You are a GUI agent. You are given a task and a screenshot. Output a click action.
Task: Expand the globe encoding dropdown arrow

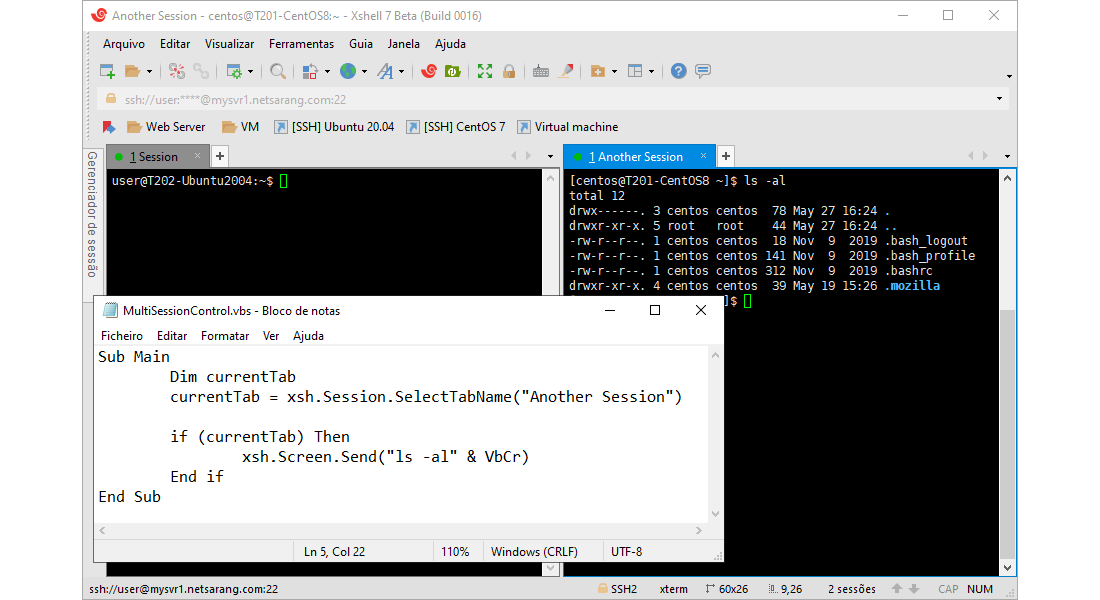[364, 72]
